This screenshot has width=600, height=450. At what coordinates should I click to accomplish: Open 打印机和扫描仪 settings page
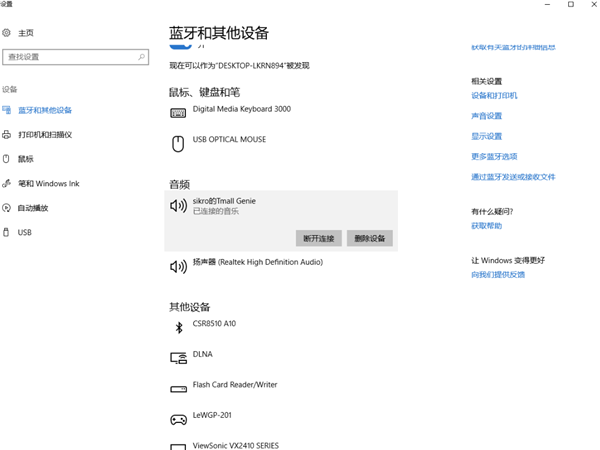(45, 134)
